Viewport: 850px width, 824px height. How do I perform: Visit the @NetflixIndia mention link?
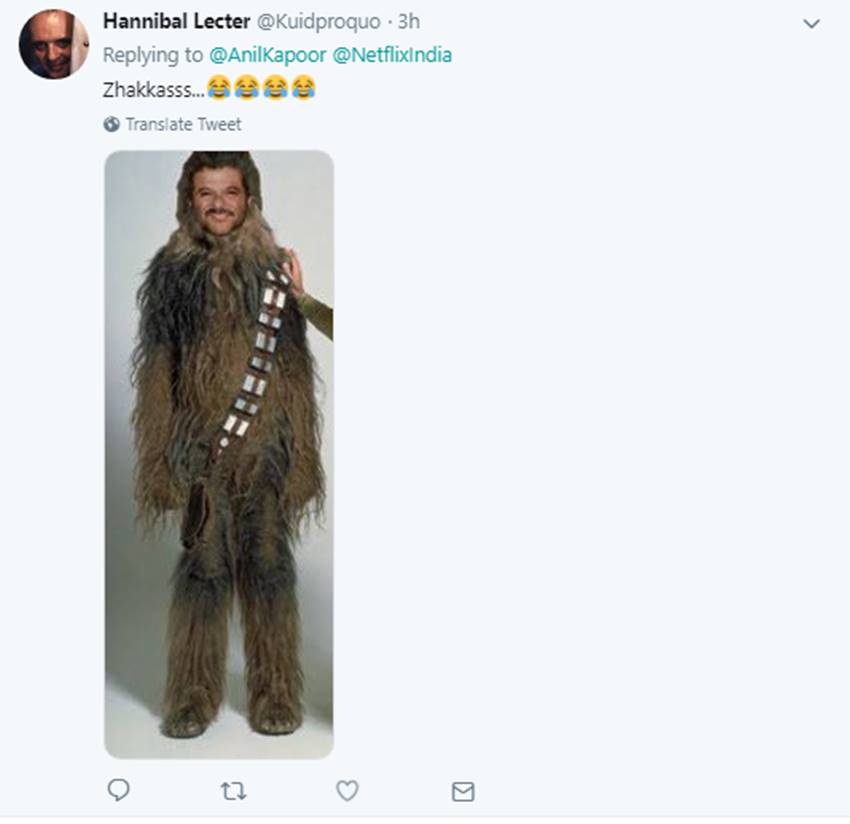[x=391, y=55]
